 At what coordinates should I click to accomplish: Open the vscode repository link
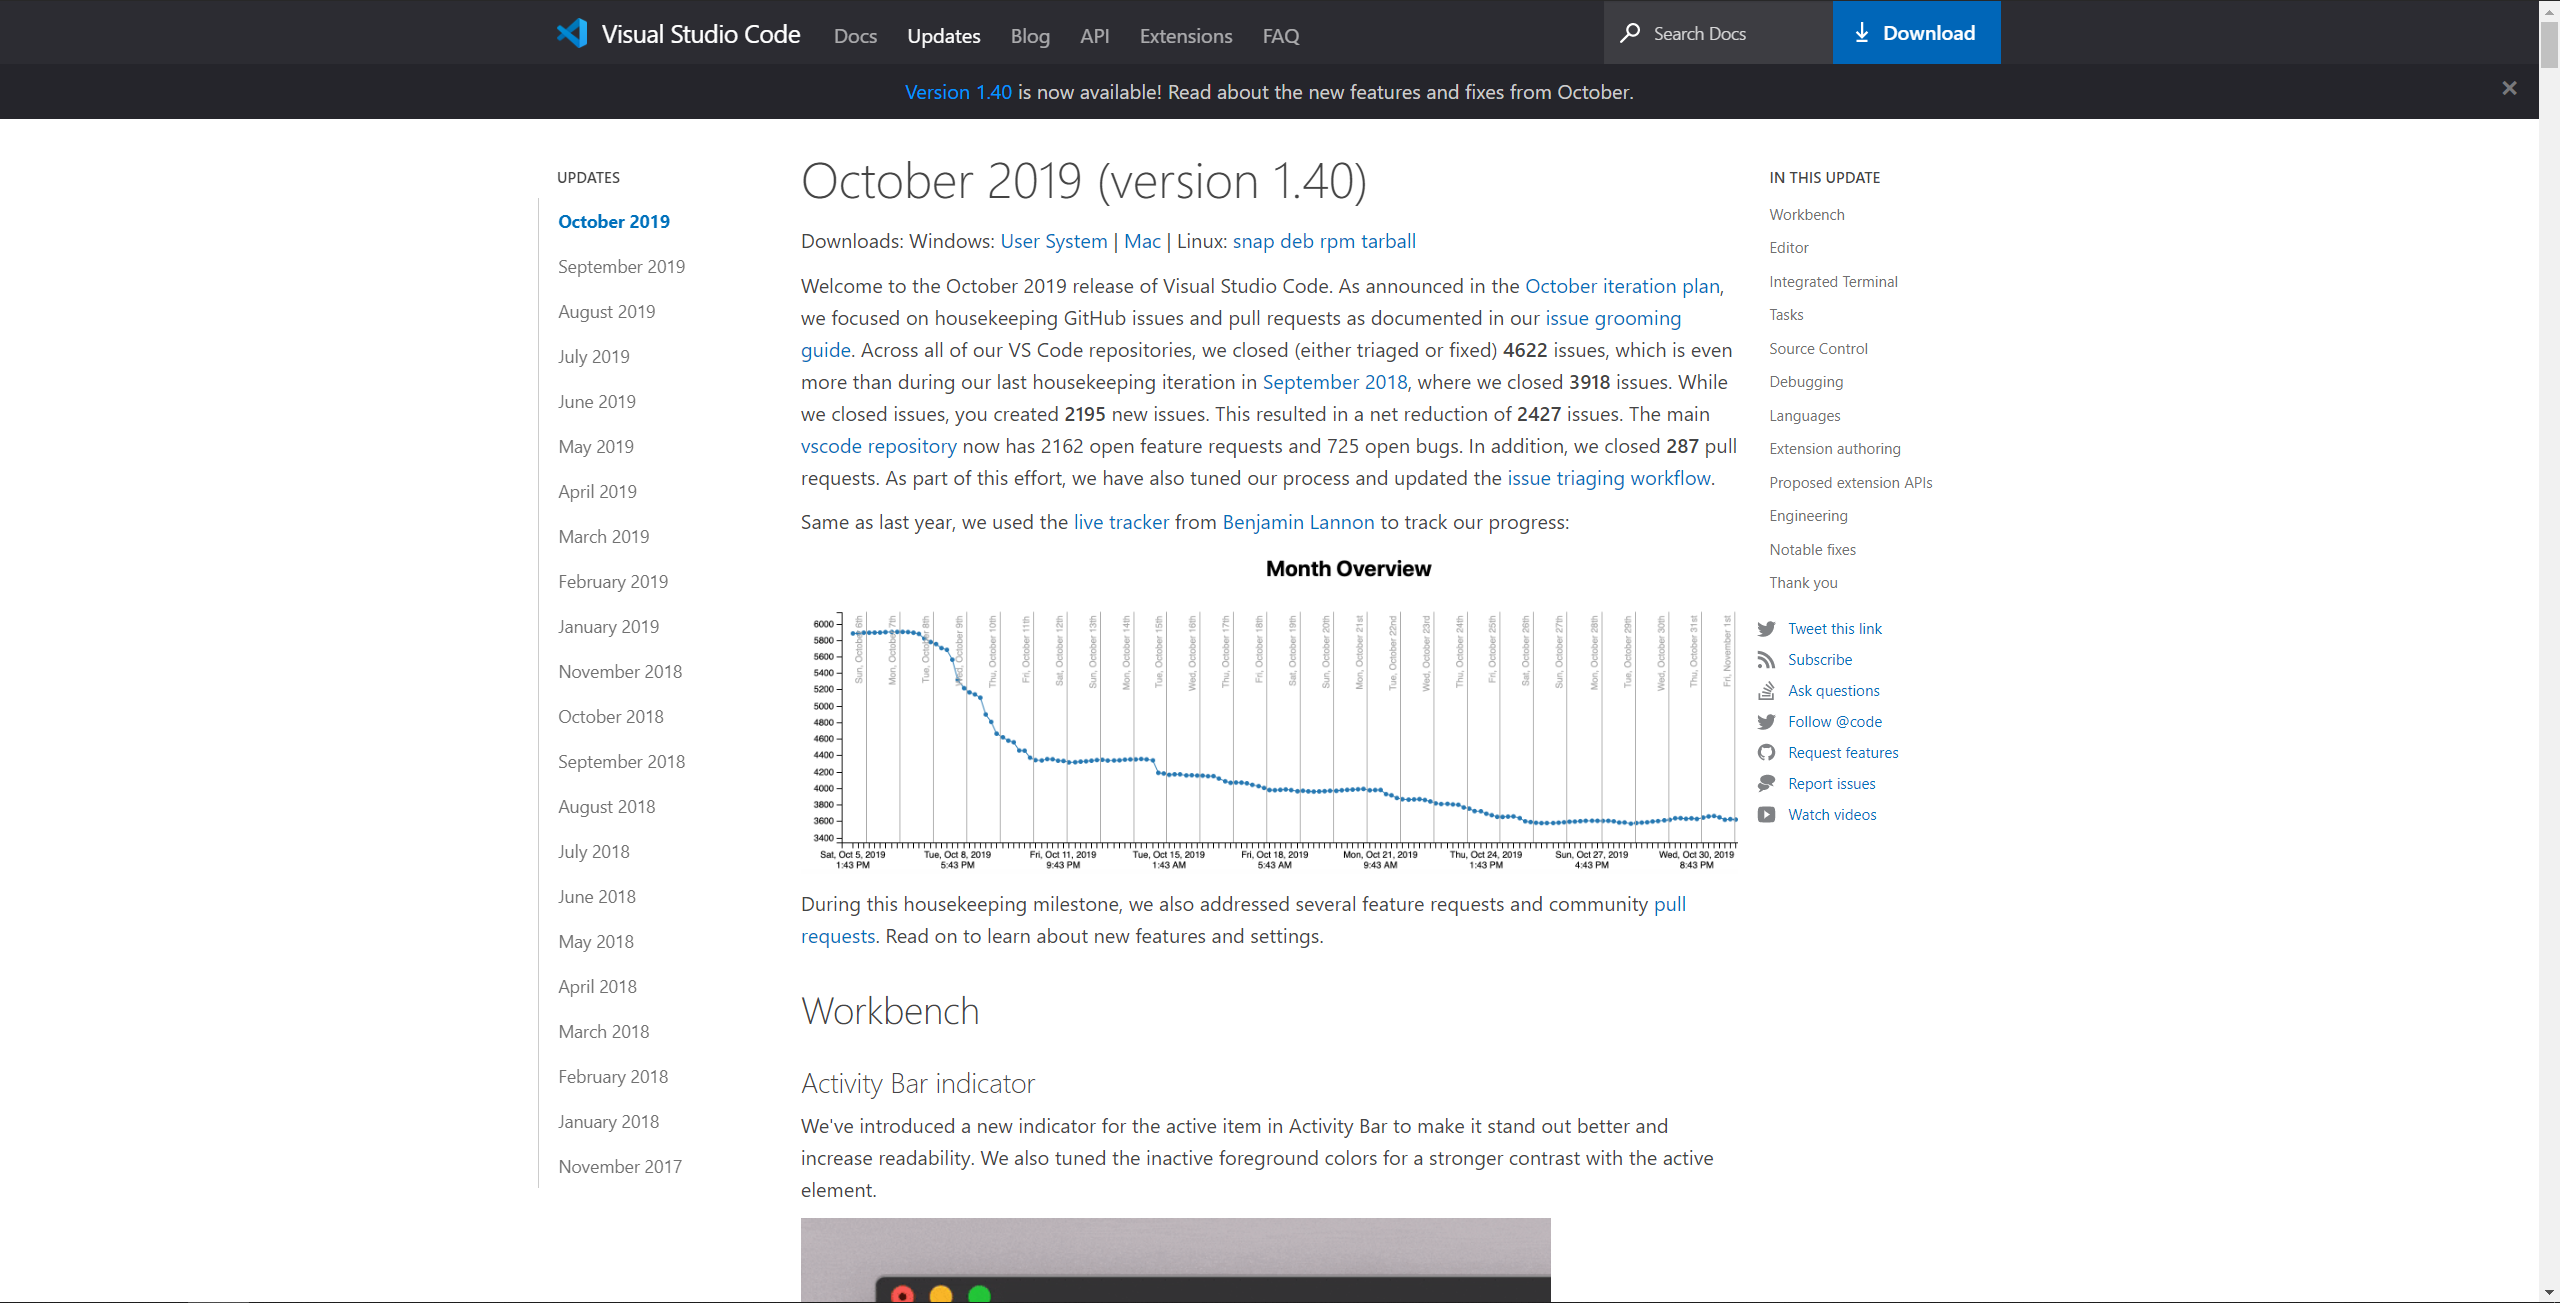tap(878, 445)
